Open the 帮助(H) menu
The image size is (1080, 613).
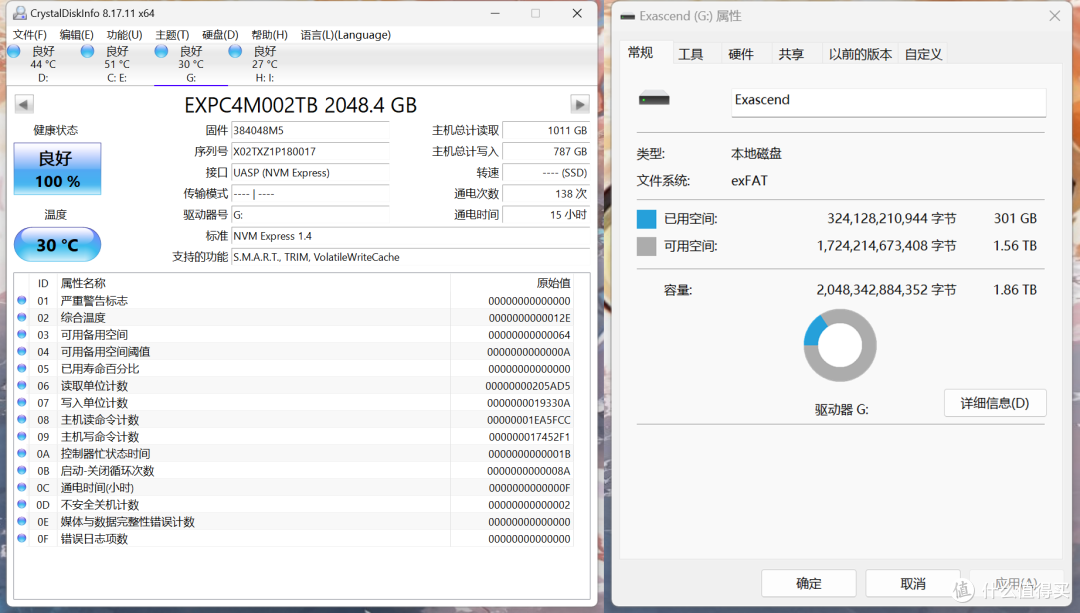tap(269, 34)
